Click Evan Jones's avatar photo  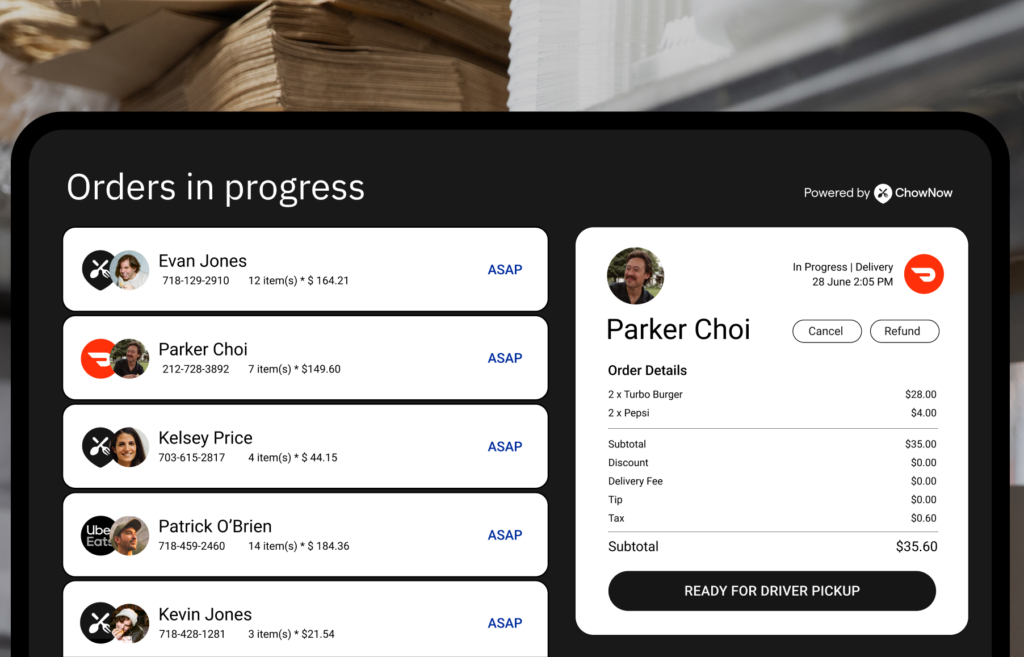click(x=129, y=270)
